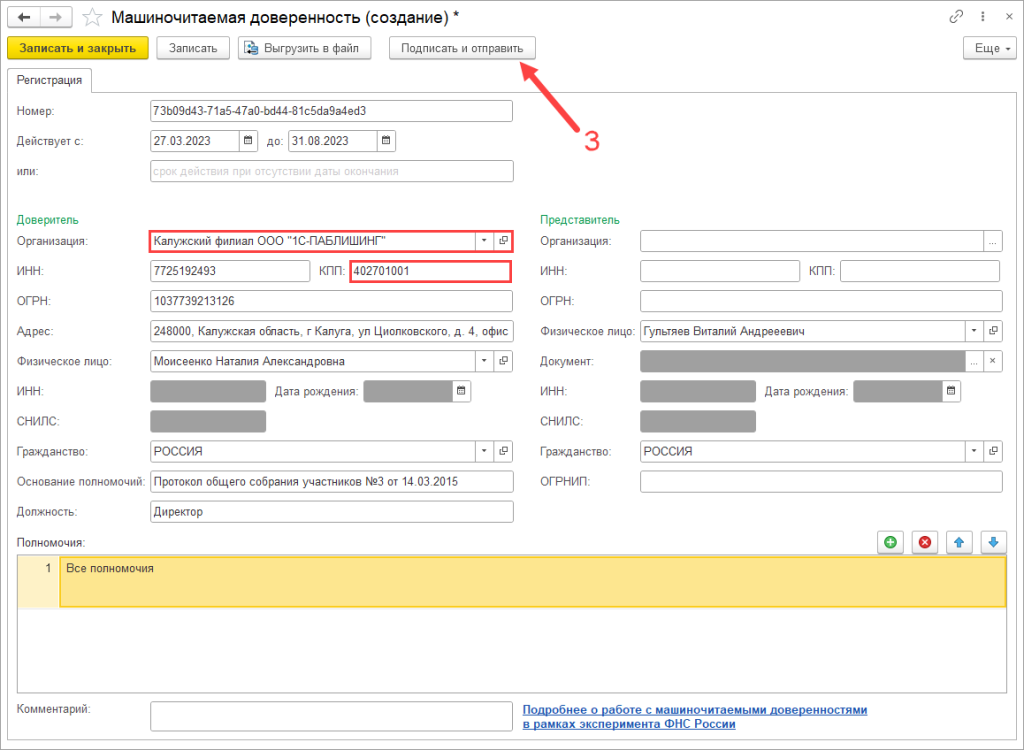Image resolution: width=1024 pixels, height=750 pixels.
Task: Click the validity period 'или' field
Action: (332, 171)
